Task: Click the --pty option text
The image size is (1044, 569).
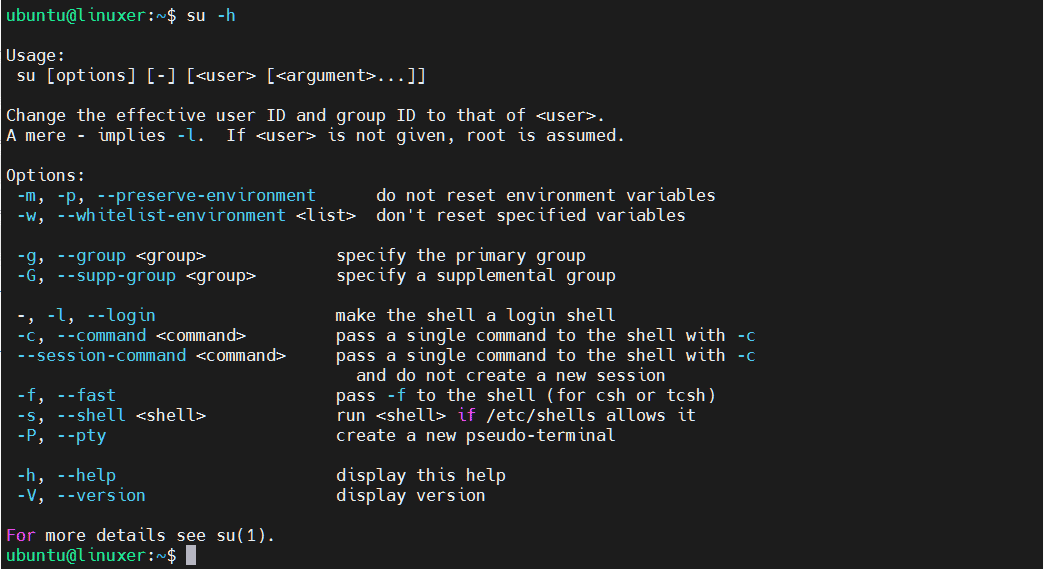Action: [x=81, y=435]
